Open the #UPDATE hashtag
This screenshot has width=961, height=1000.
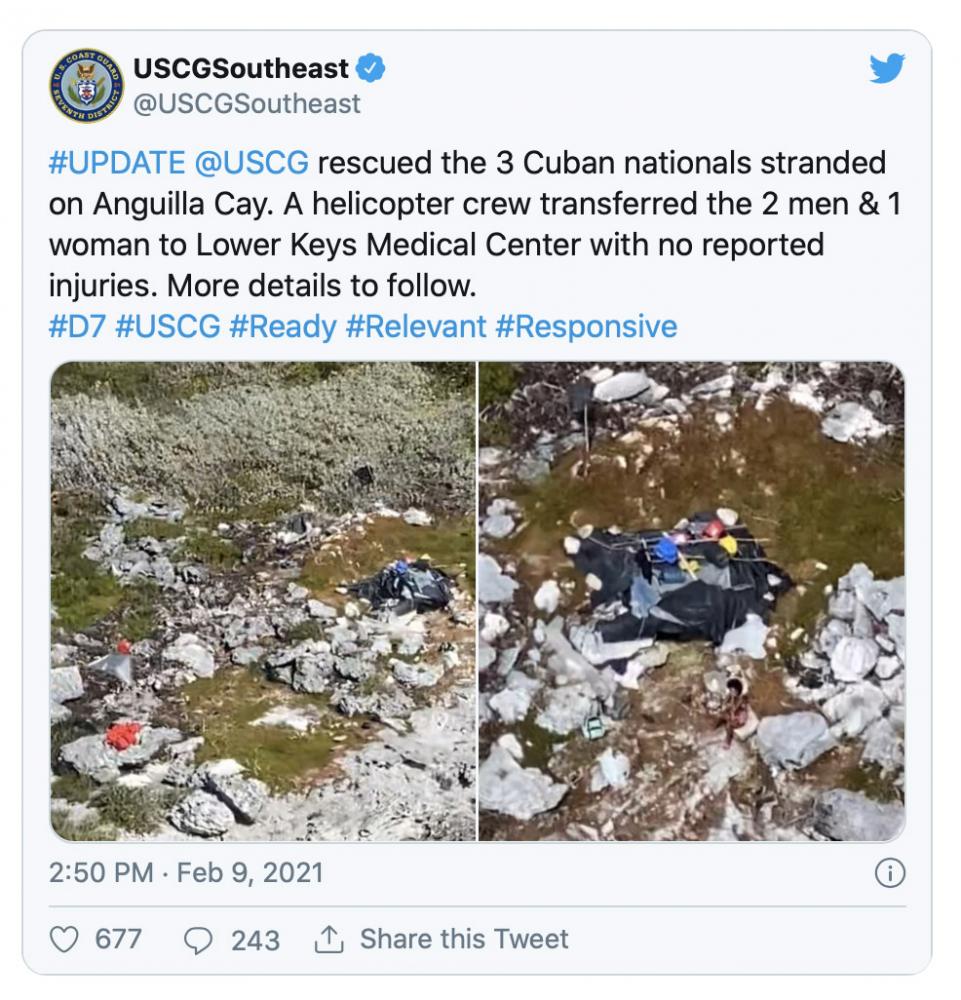pyautogui.click(x=117, y=163)
